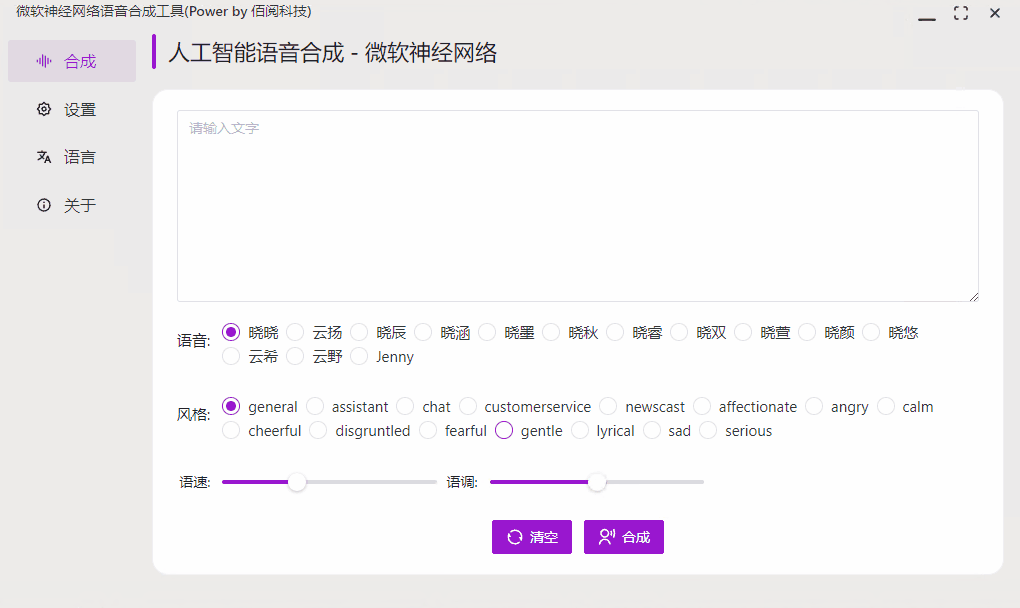Select the newscast style
This screenshot has height=608, width=1020.
tap(608, 406)
